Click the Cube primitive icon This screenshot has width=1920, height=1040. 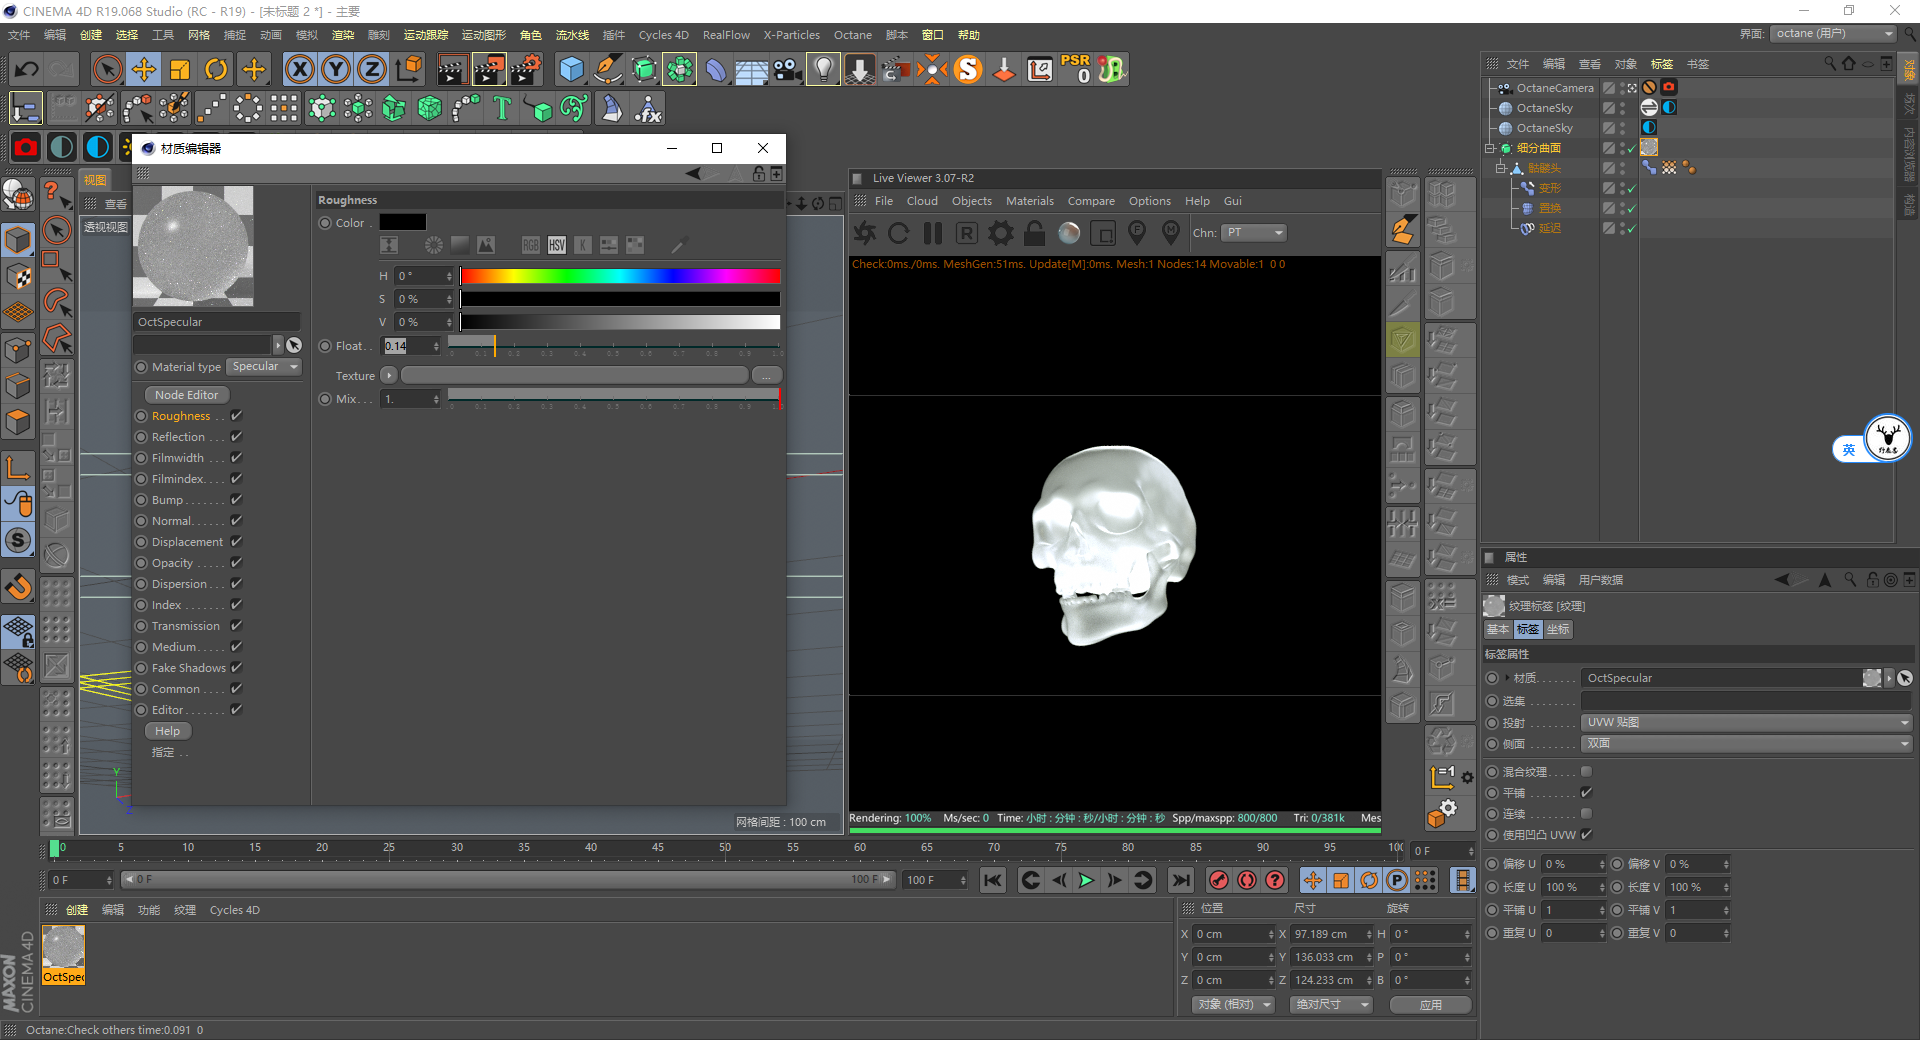click(571, 69)
